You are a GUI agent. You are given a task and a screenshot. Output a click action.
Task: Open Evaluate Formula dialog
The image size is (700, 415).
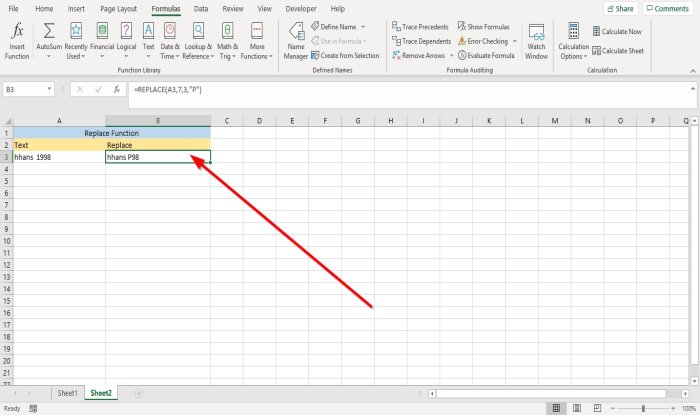(x=486, y=55)
